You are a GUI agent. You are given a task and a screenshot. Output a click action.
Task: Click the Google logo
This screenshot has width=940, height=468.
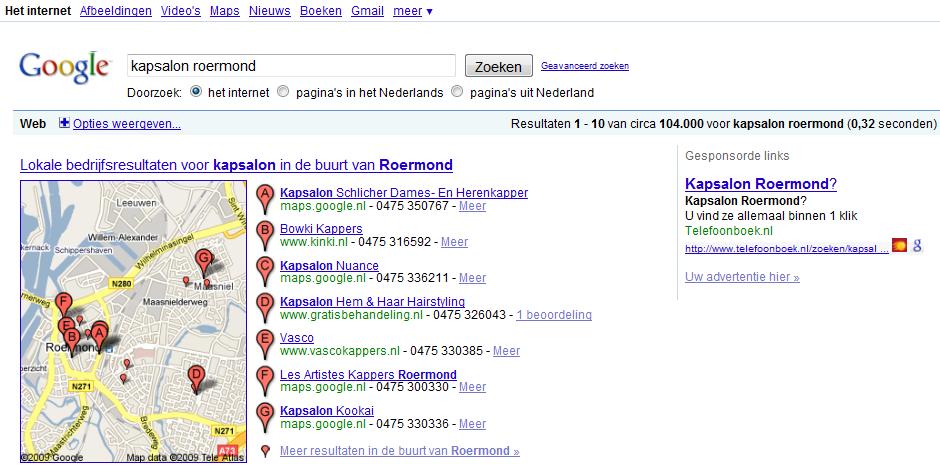[64, 67]
